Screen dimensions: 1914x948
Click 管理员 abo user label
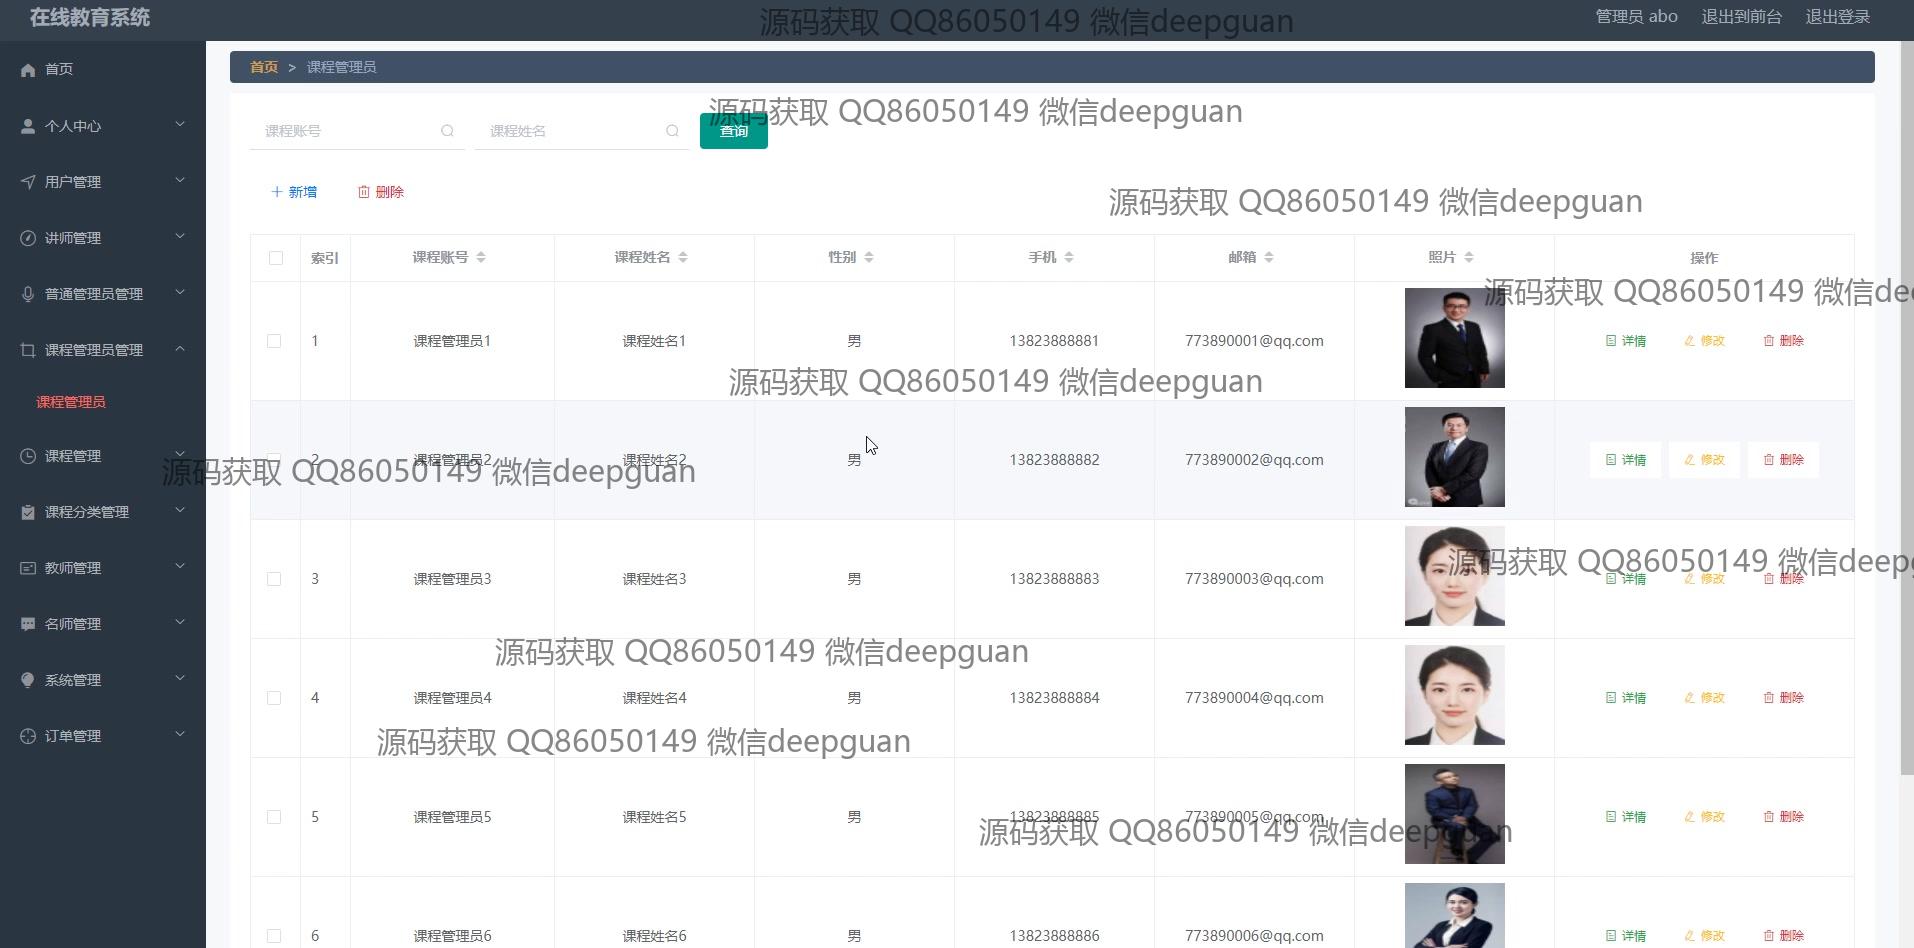(x=1636, y=17)
